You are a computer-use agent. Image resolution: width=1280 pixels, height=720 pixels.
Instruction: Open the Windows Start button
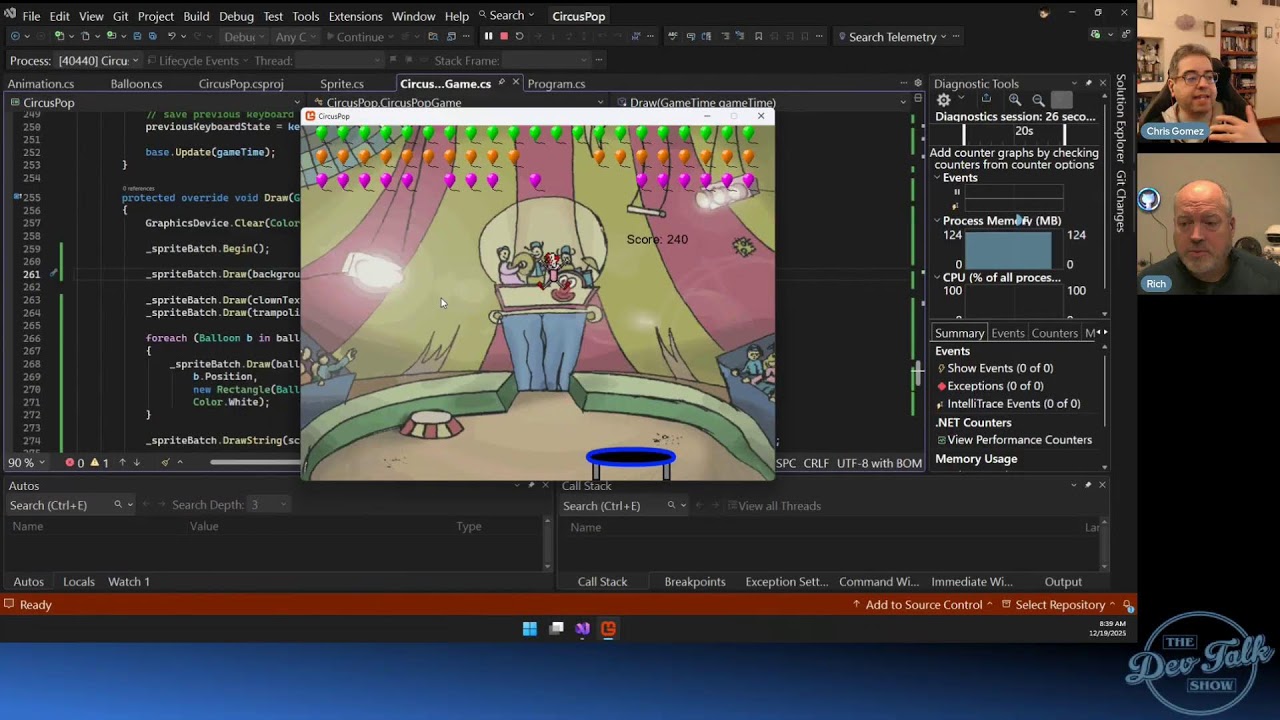point(530,628)
